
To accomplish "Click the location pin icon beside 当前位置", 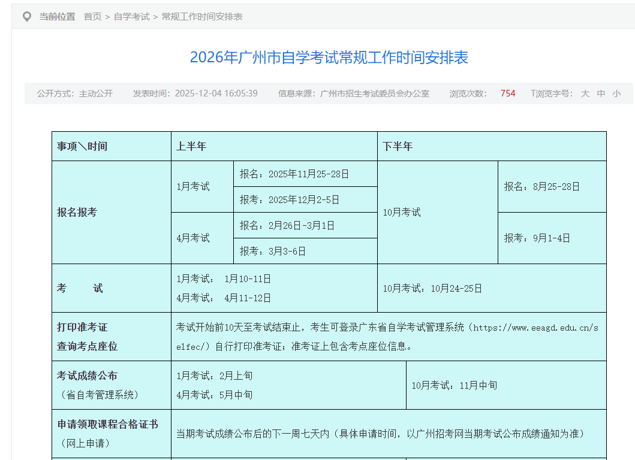I will click(28, 17).
